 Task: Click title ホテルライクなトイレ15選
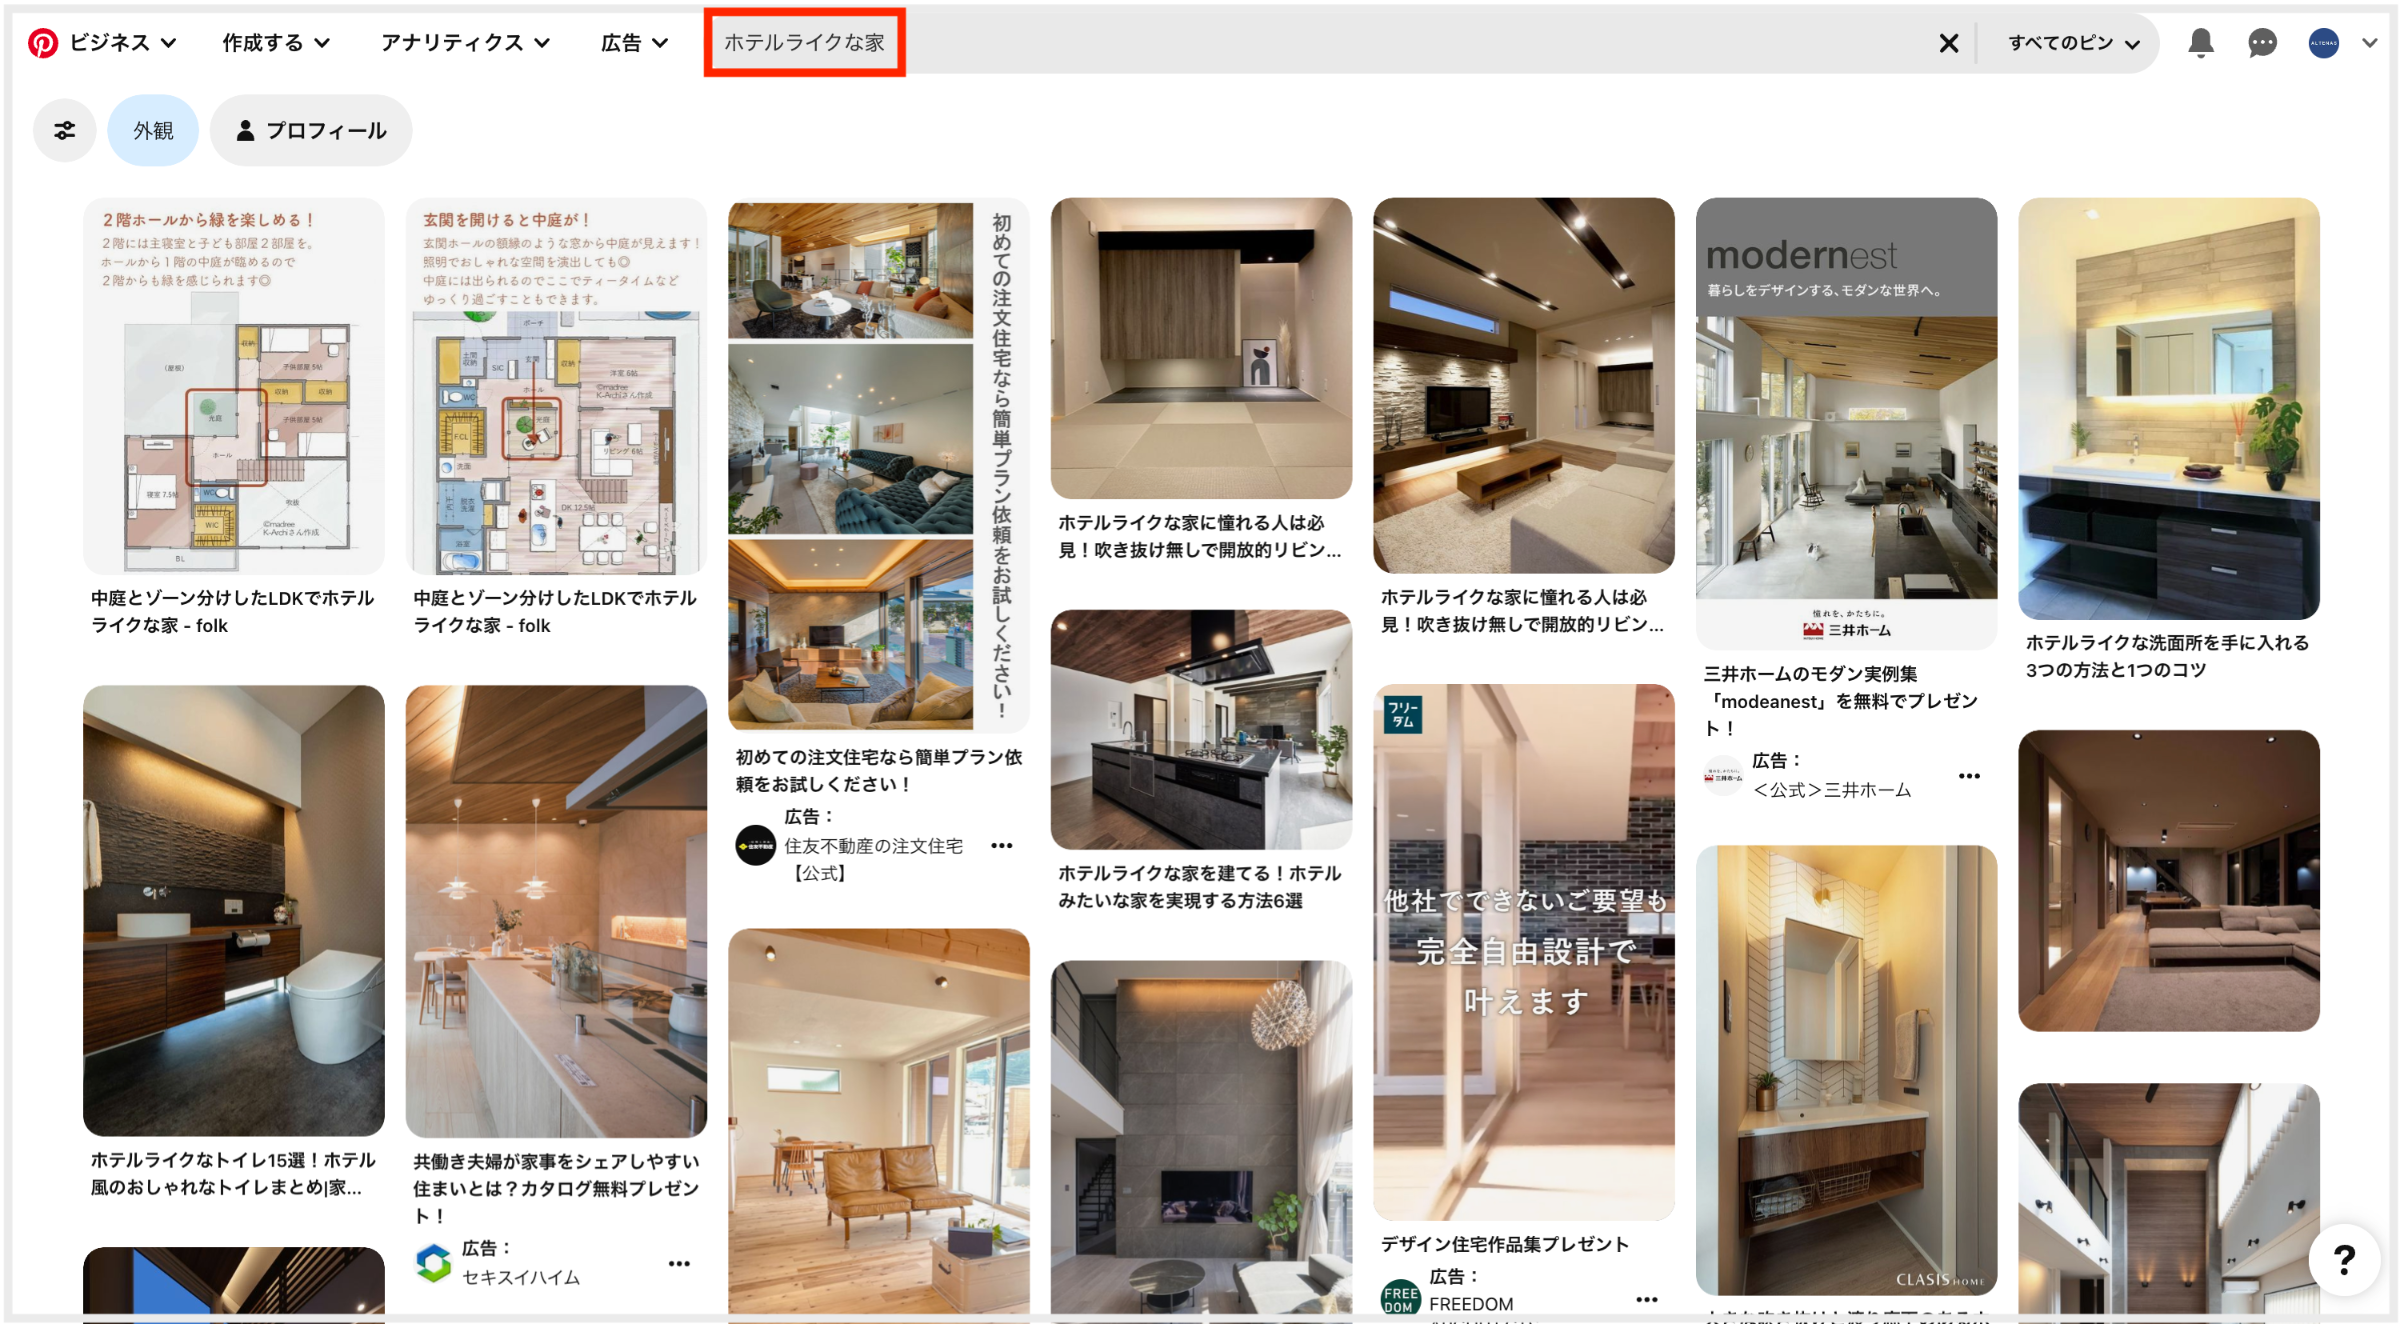click(233, 1173)
